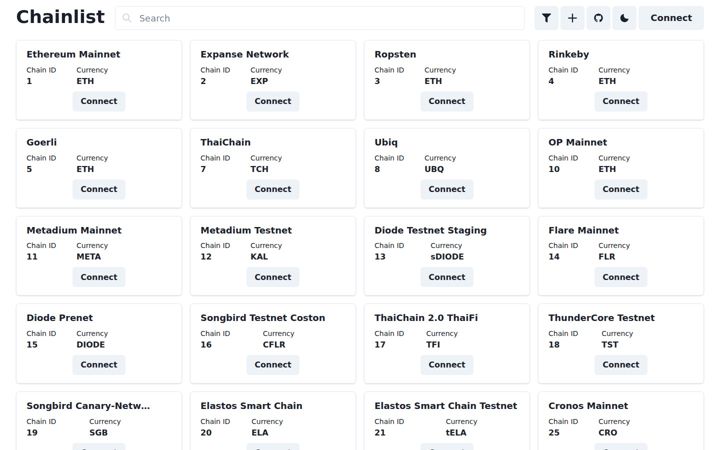This screenshot has width=720, height=450.
Task: Click the Chainlist logo title
Action: click(60, 17)
